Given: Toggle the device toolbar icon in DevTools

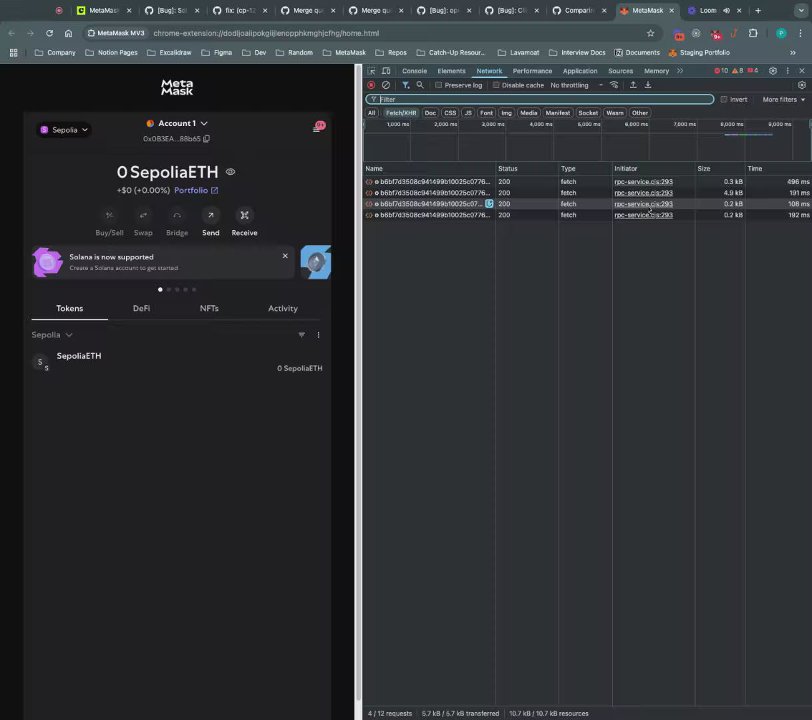Looking at the screenshot, I should pyautogui.click(x=386, y=70).
